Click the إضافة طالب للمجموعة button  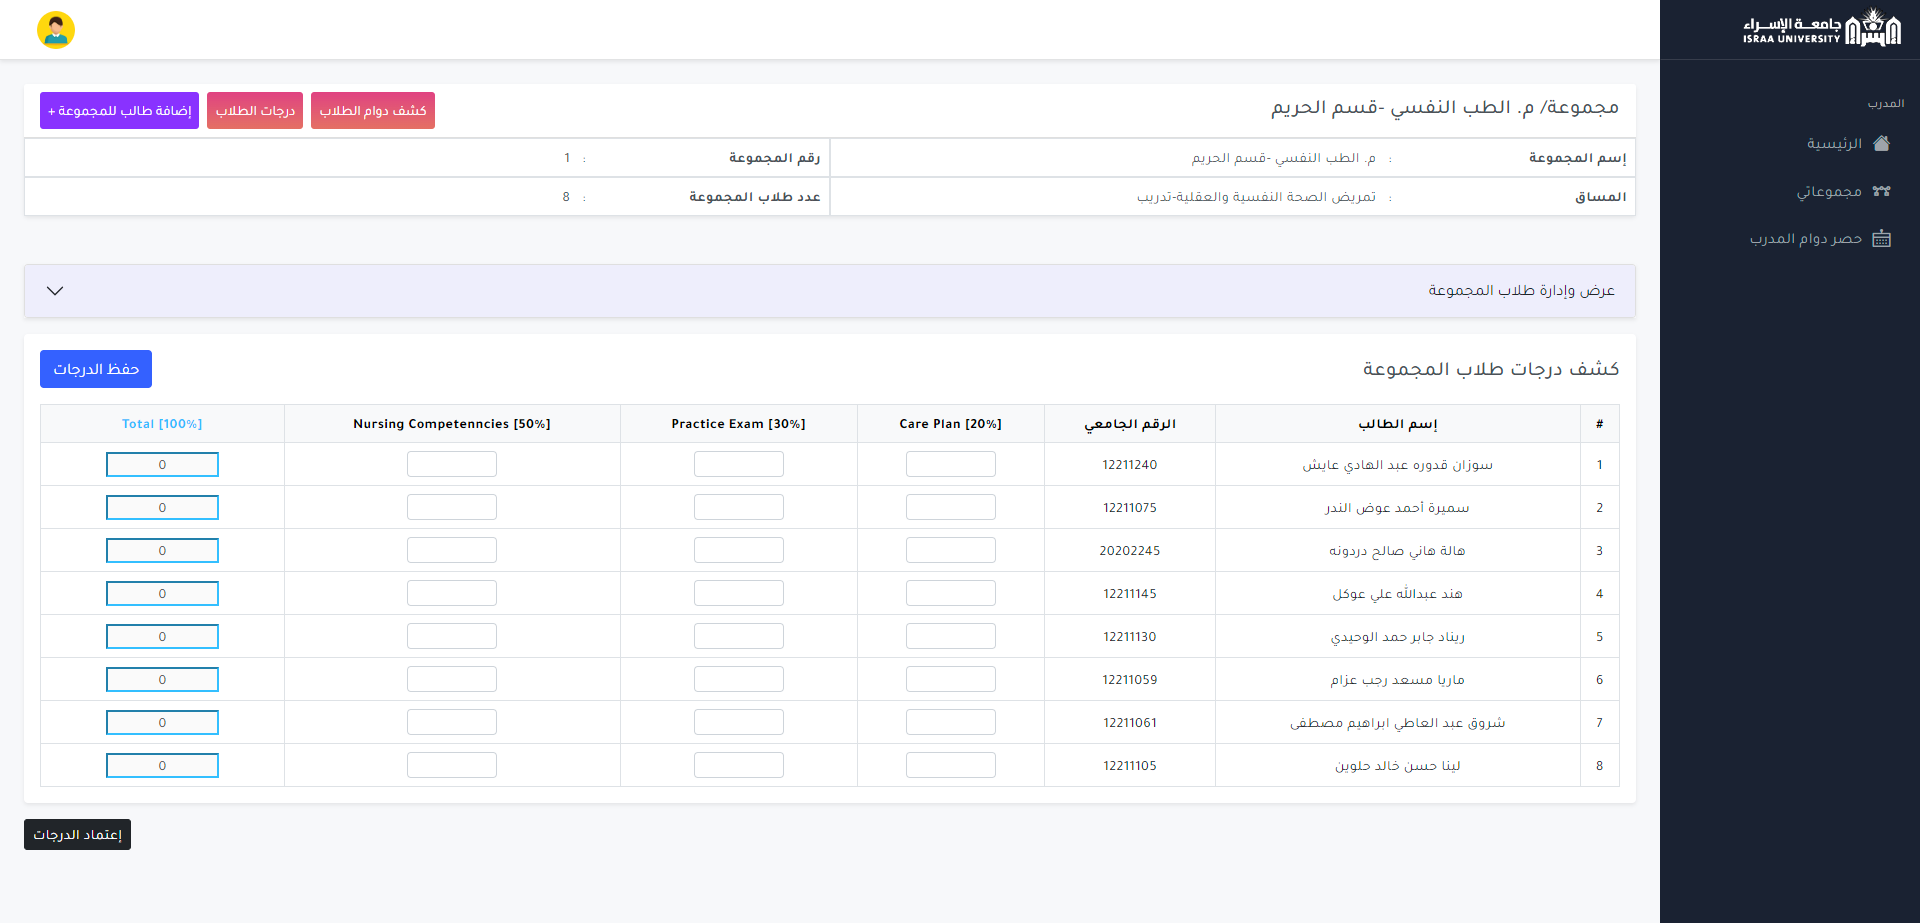coord(119,111)
